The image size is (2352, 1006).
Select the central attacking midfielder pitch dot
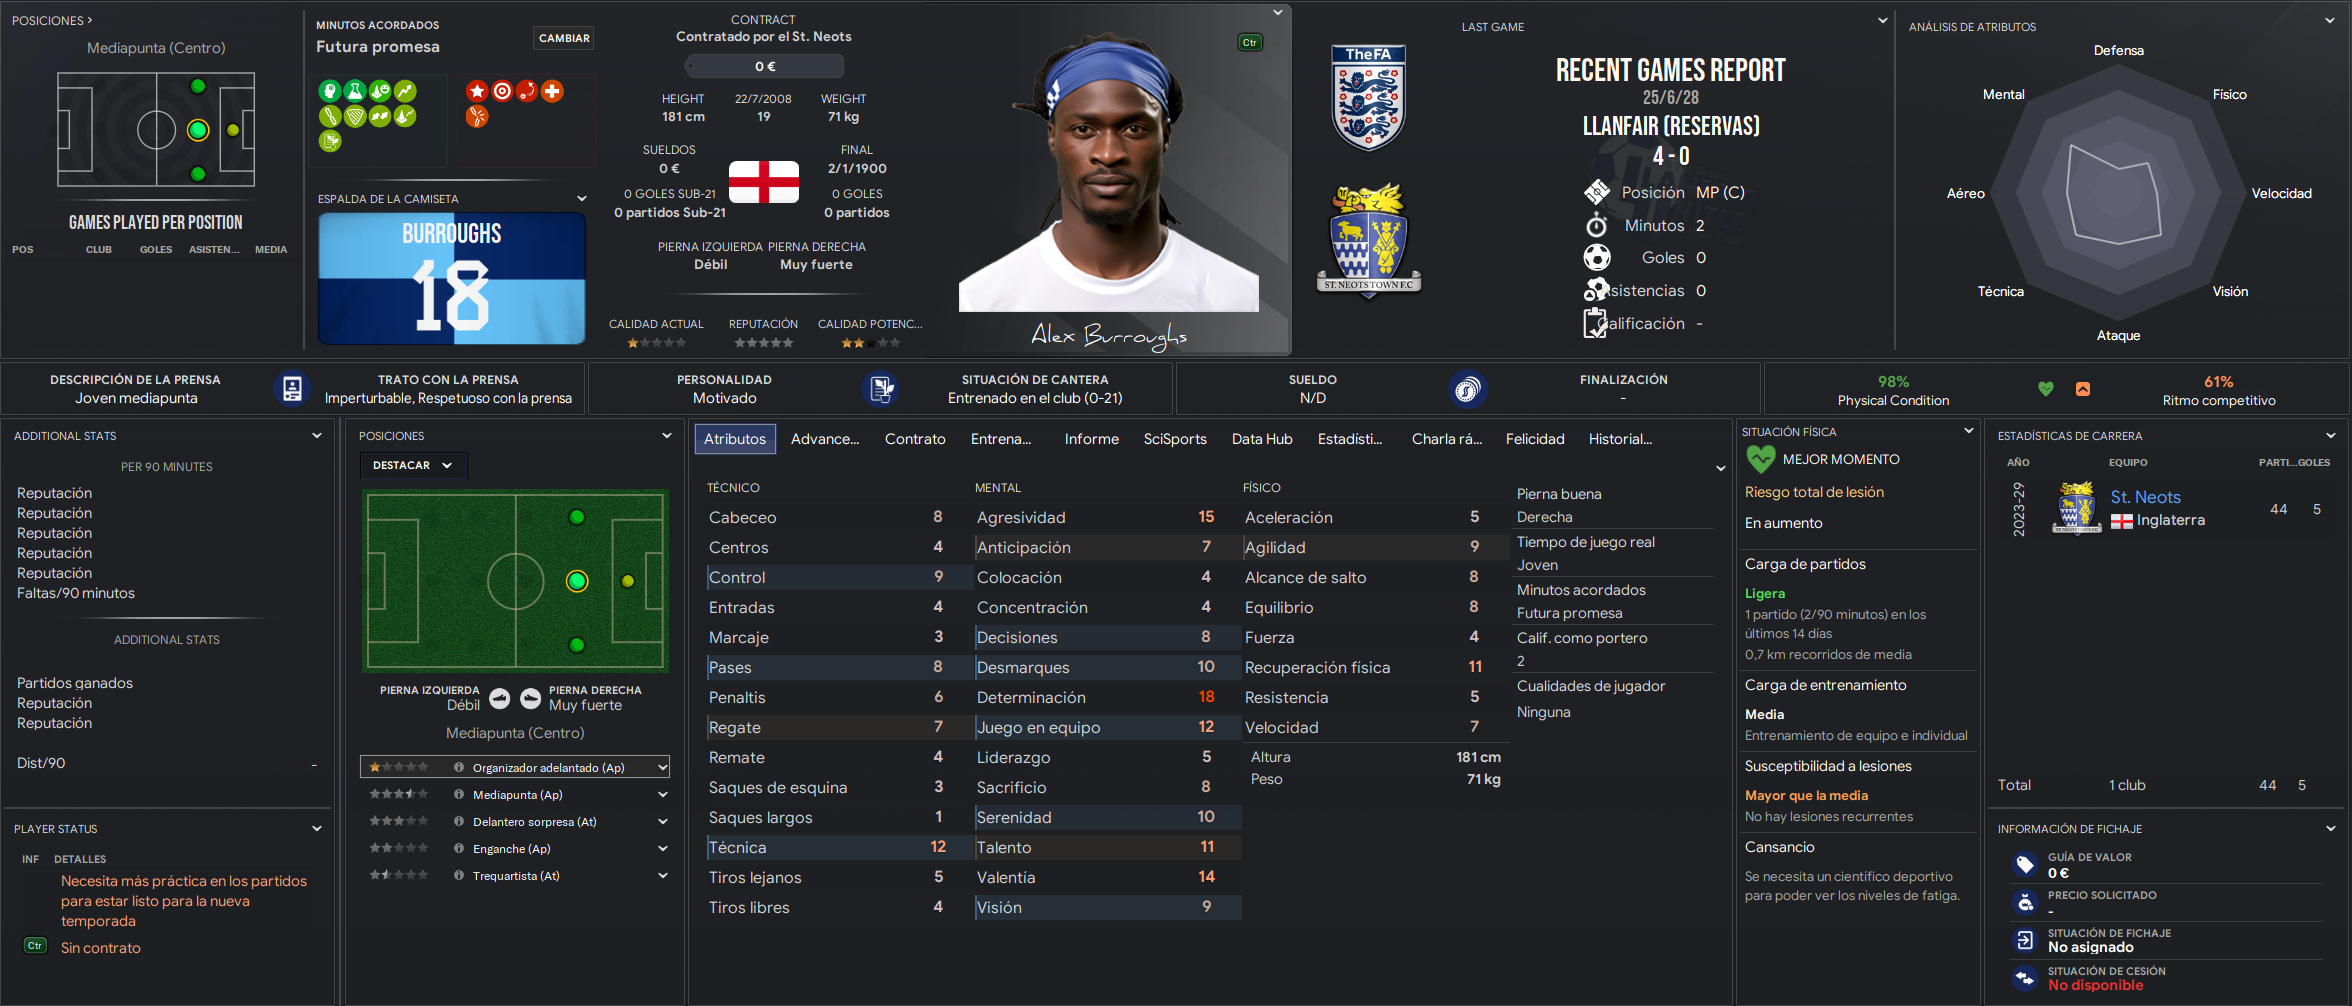(x=577, y=581)
